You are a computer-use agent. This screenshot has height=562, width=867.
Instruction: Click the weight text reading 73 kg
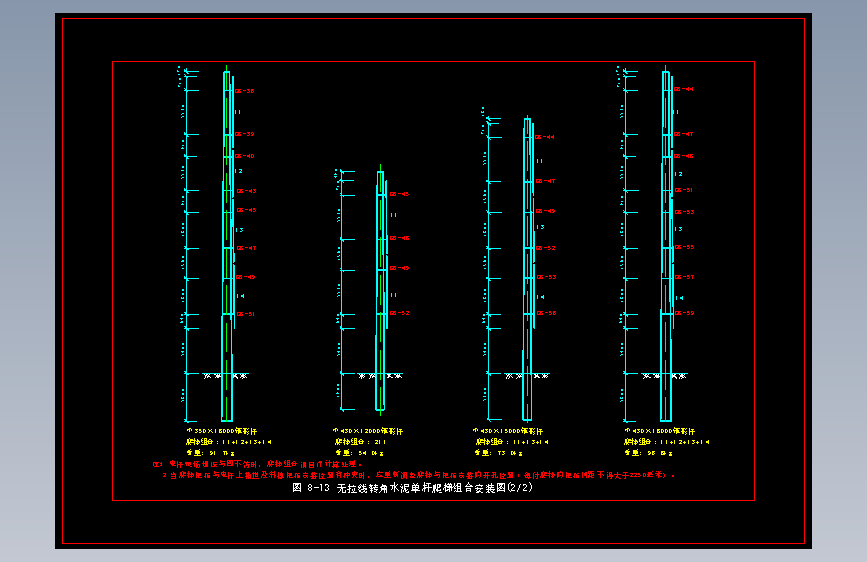(499, 453)
